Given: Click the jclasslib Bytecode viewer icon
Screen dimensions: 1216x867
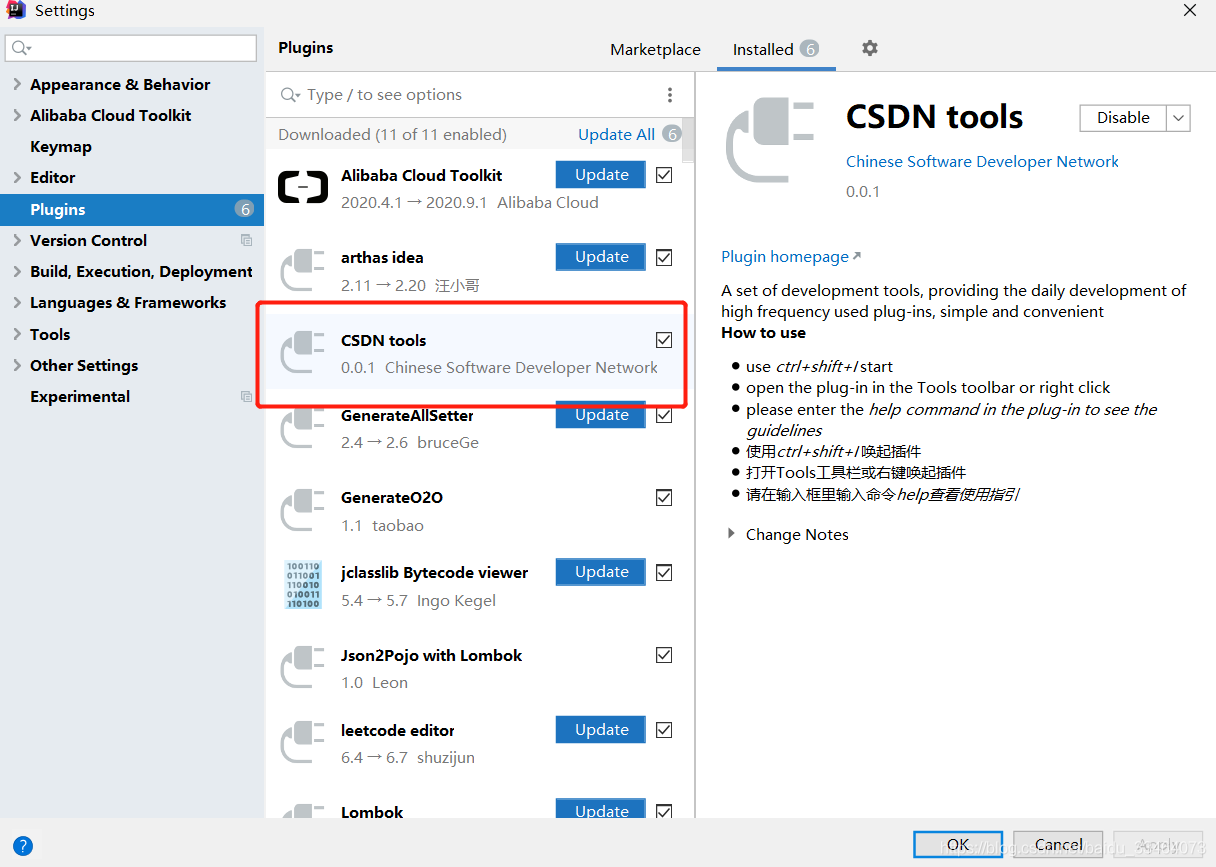Looking at the screenshot, I should click(x=303, y=585).
